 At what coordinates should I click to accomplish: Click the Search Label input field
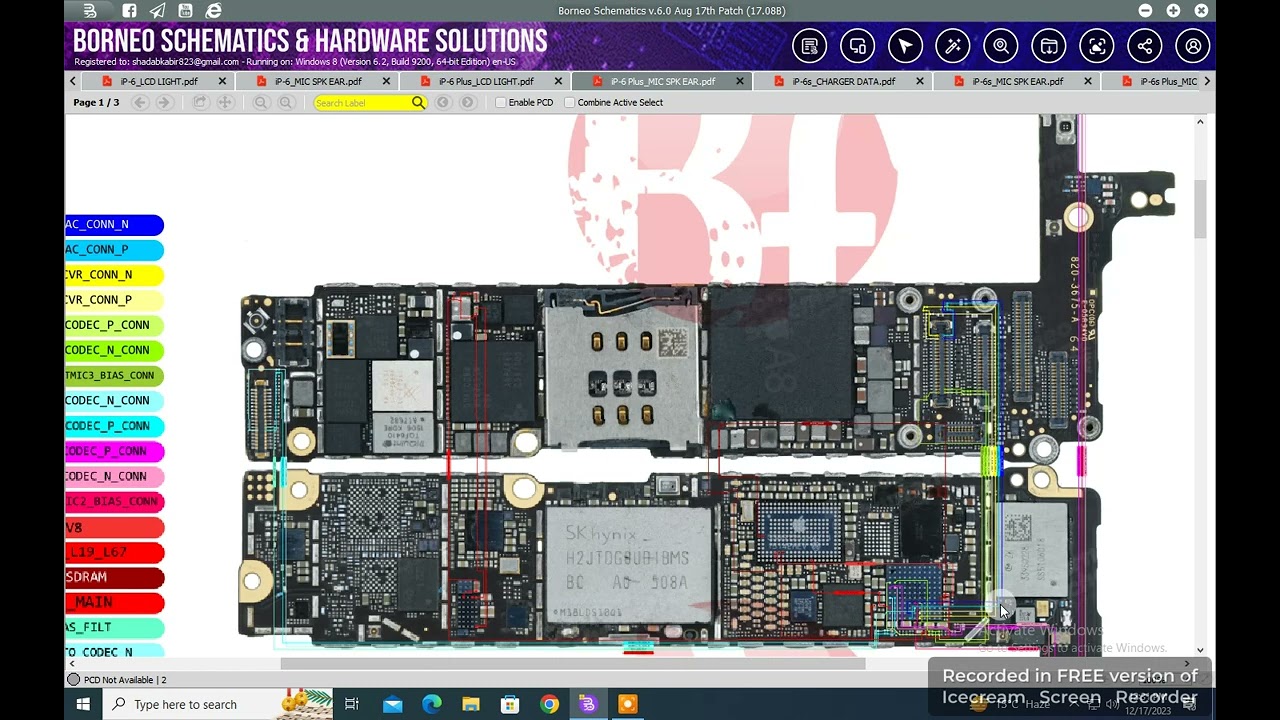pos(361,102)
